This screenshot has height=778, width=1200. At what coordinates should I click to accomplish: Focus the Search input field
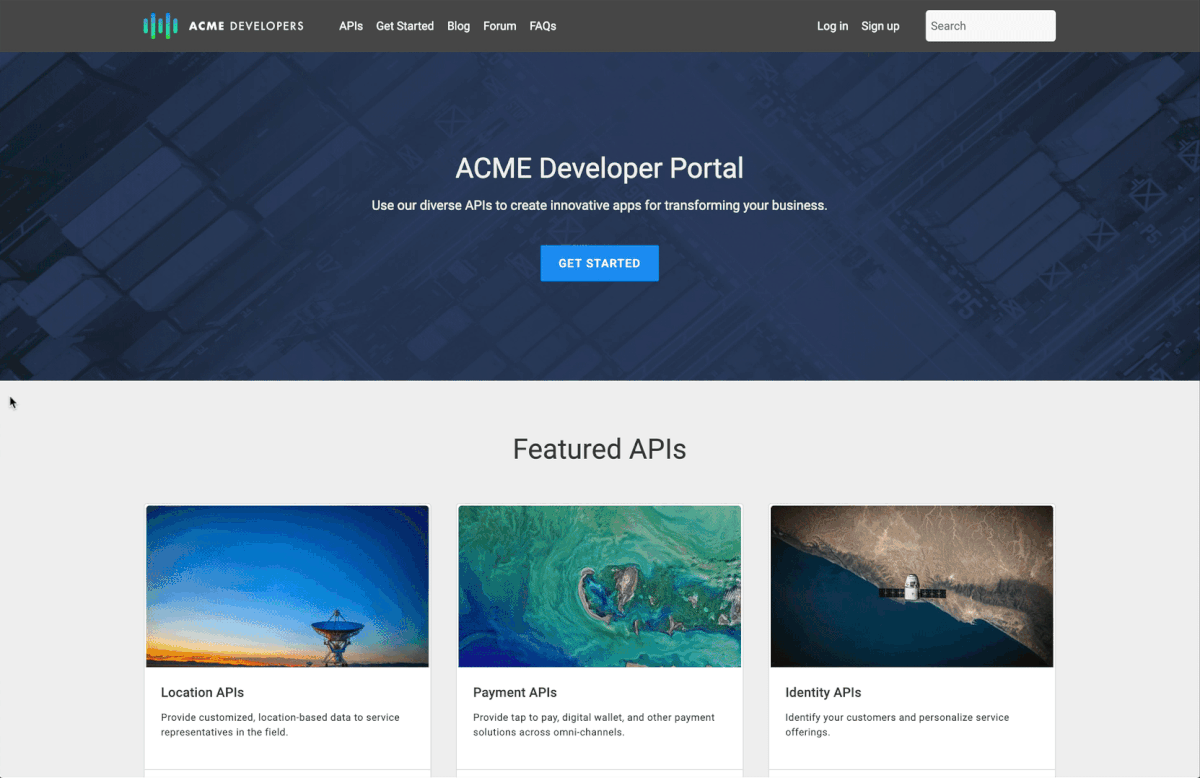point(990,26)
